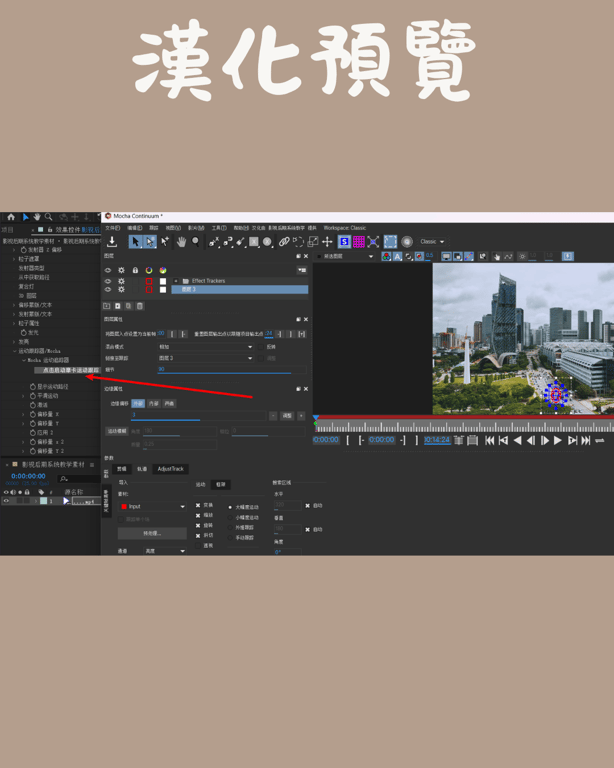Select the add point (arrow plus) tool
The height and width of the screenshot is (768, 614).
165,241
